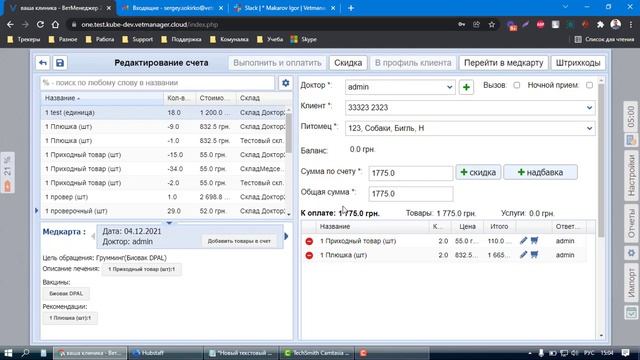Show next medcard entry arrow

coord(286,236)
